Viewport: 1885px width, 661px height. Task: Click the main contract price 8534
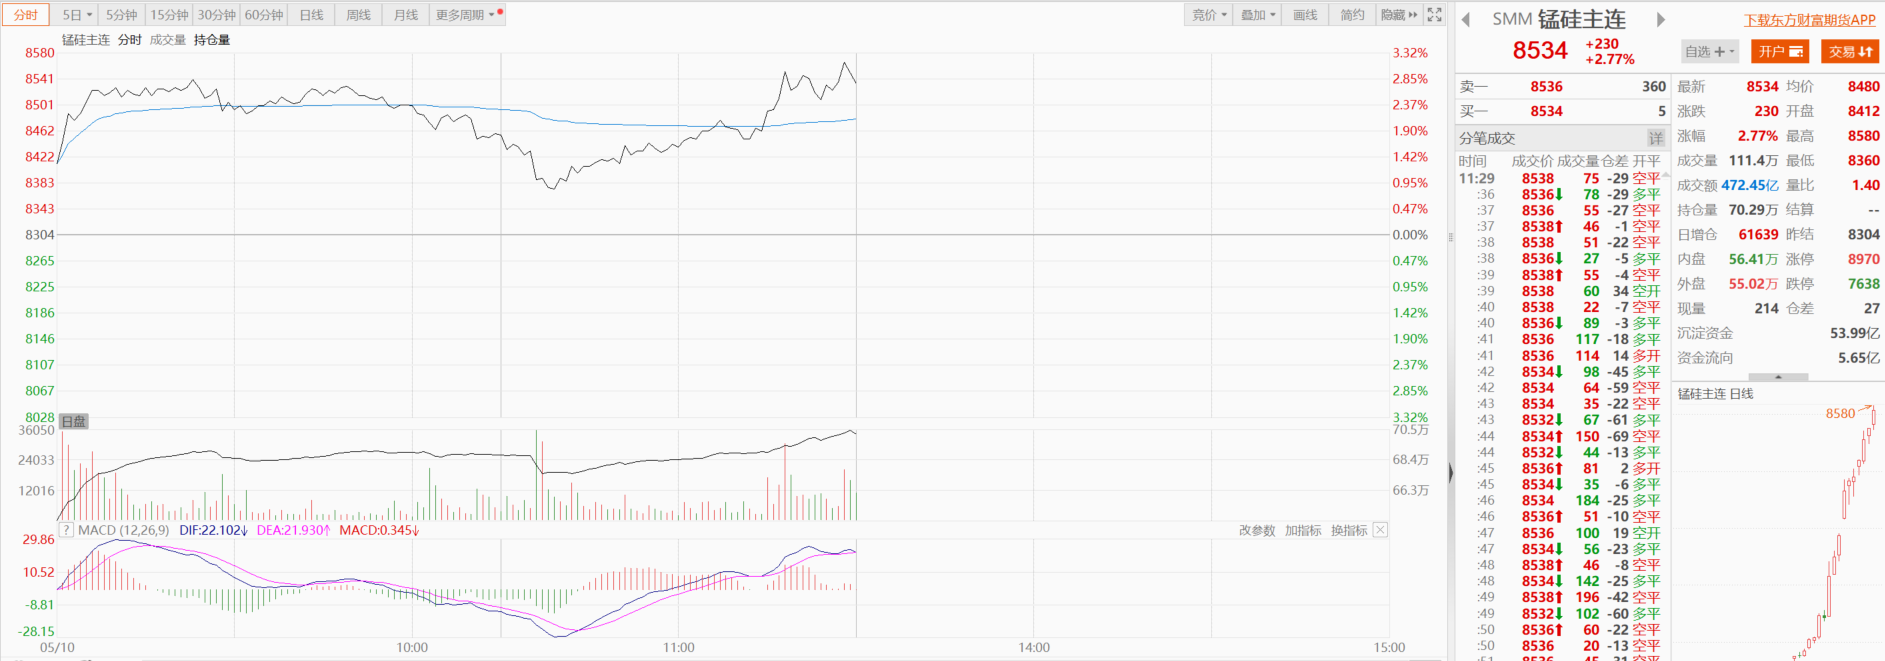[x=1540, y=51]
